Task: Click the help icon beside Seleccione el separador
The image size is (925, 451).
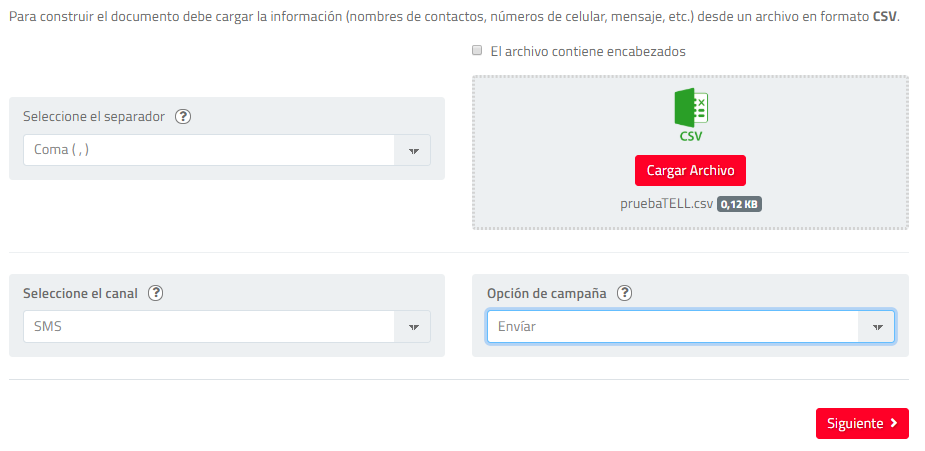Action: pyautogui.click(x=183, y=116)
